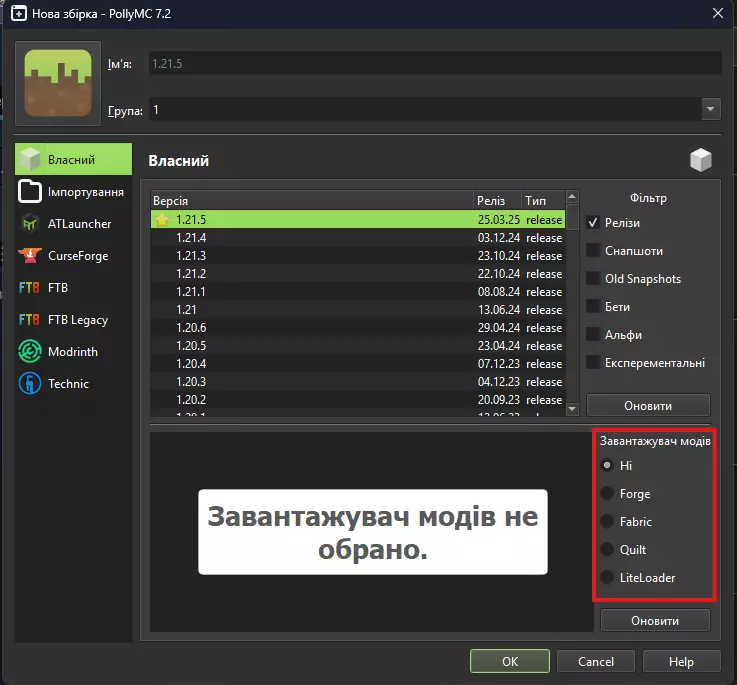Screen dimensions: 737x685
Task: Click the Власний cube icon in sidebar
Action: click(30, 159)
